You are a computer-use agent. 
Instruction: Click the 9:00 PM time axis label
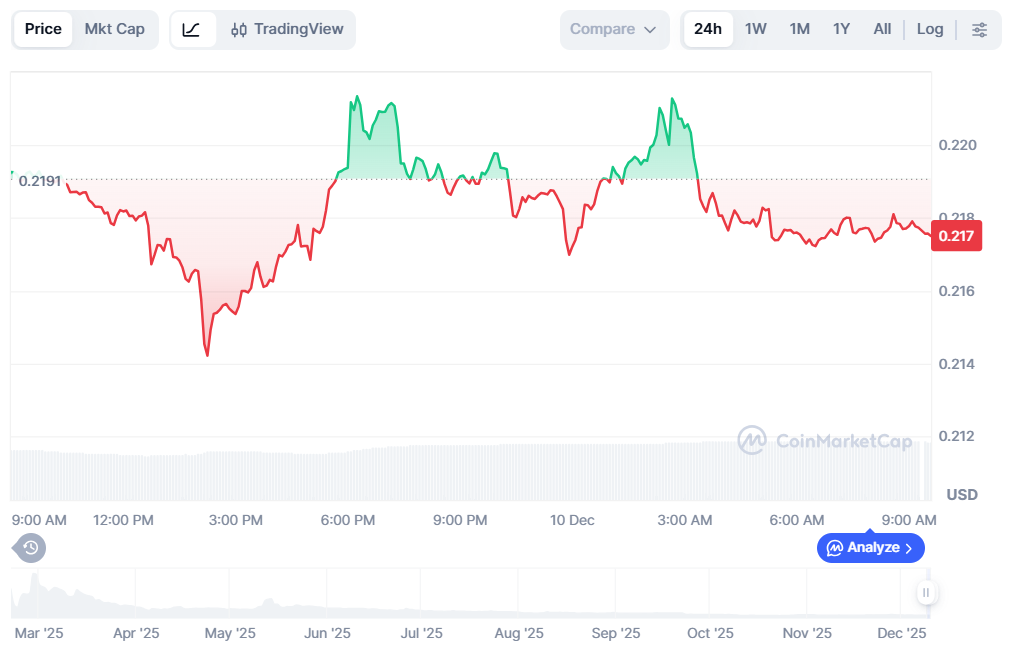[x=460, y=520]
